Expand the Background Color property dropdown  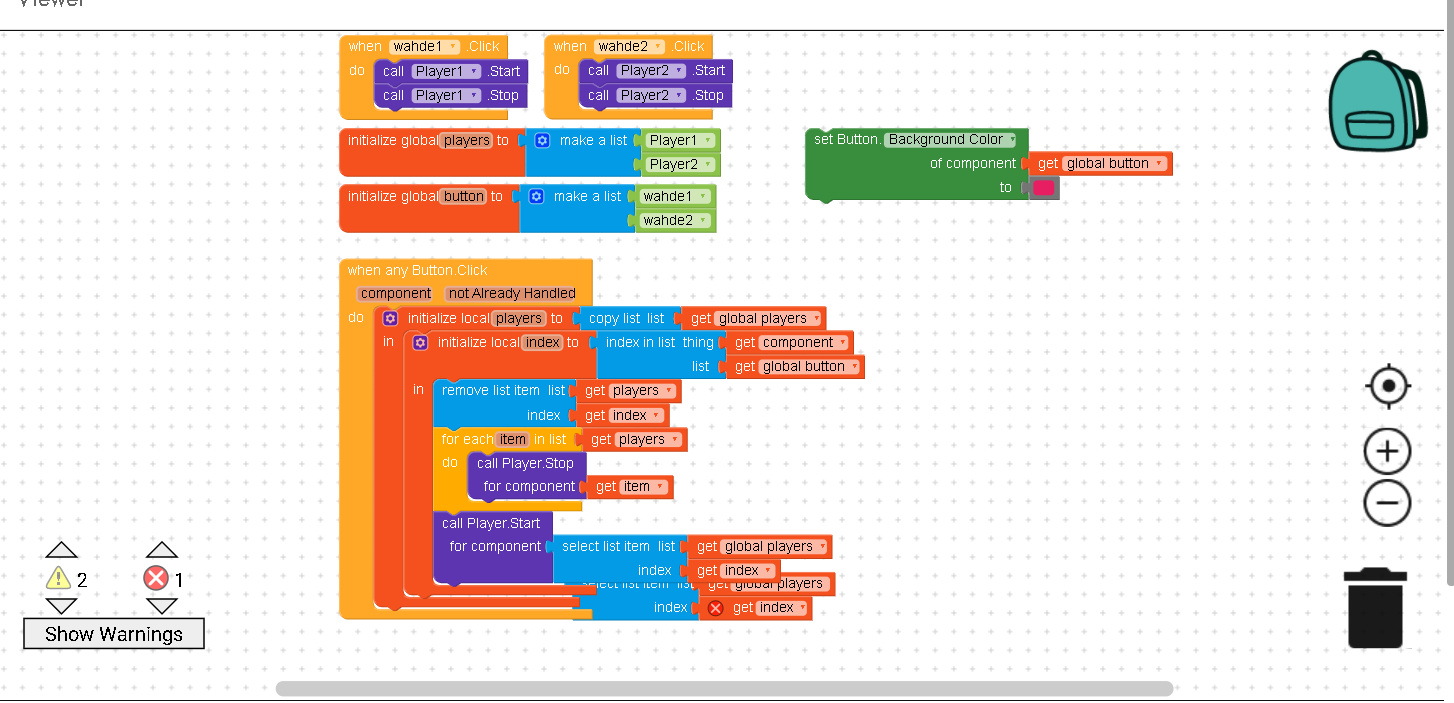1011,140
